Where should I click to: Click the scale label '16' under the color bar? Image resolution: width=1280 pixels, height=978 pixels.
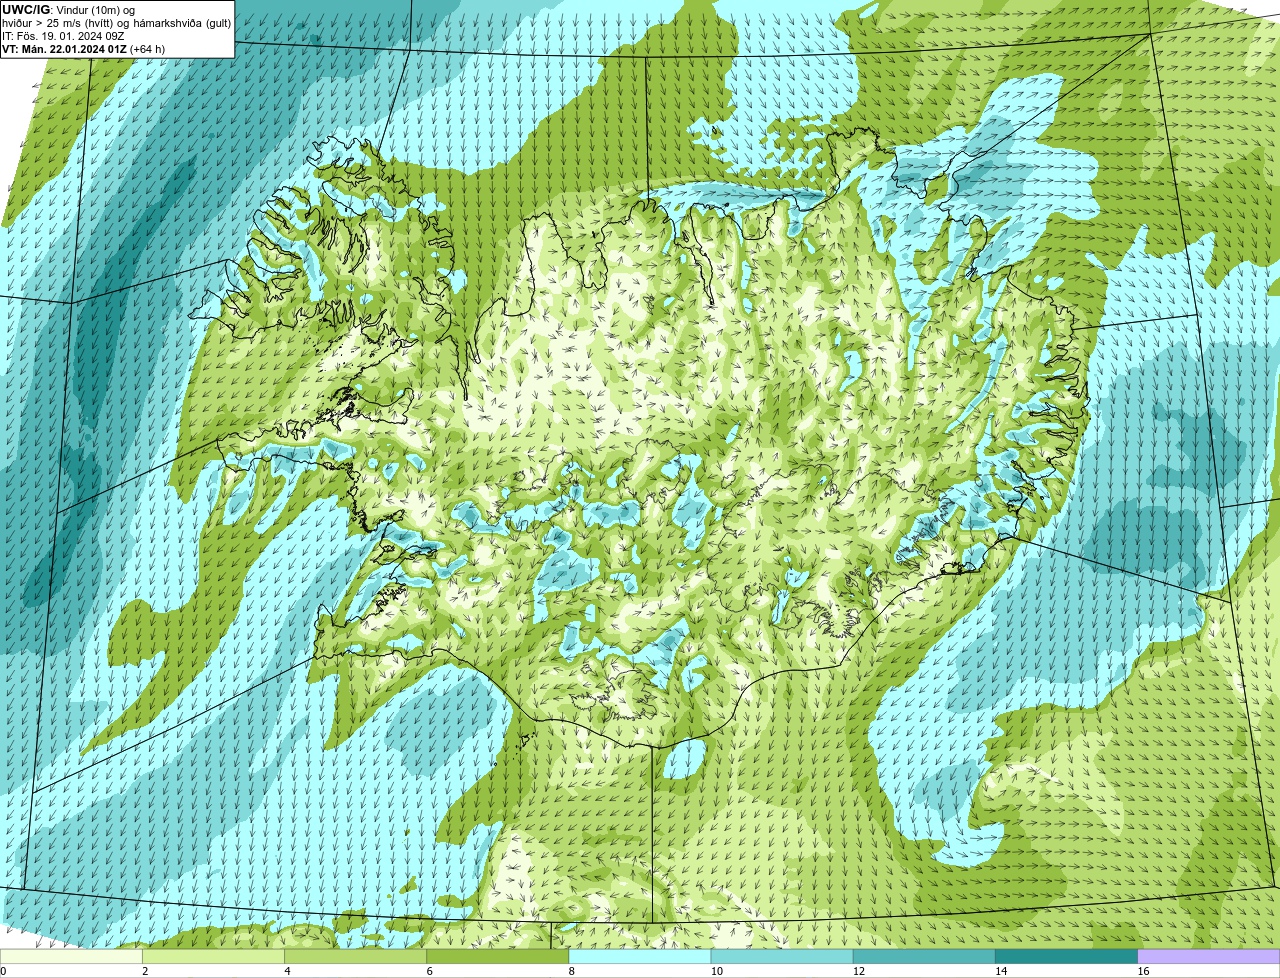coord(1142,971)
